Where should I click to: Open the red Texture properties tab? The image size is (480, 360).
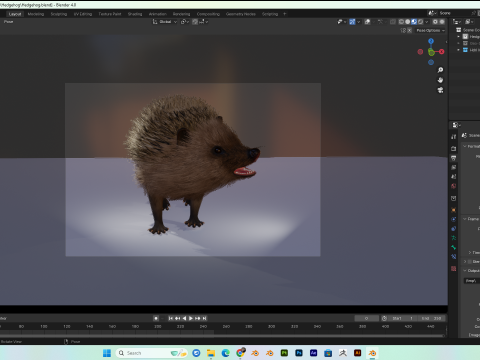(454, 269)
